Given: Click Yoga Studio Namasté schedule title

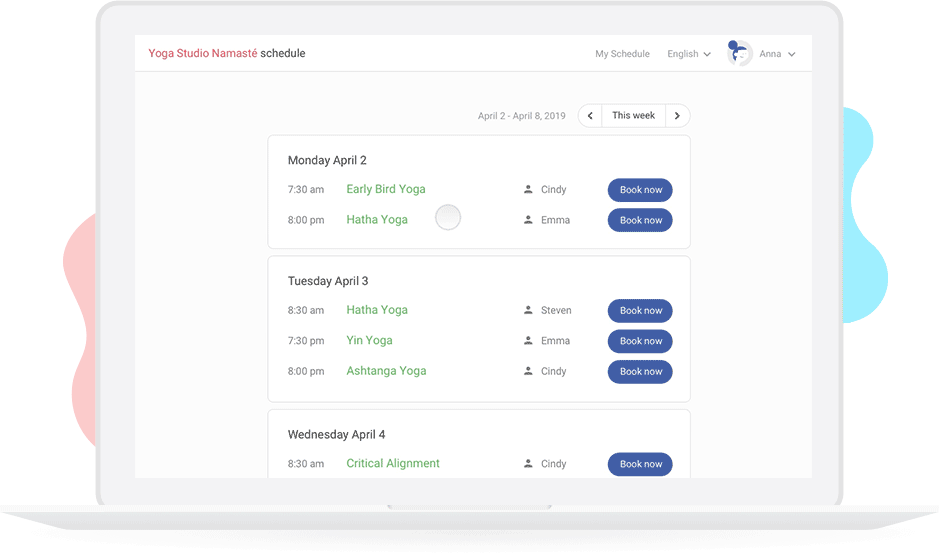Looking at the screenshot, I should pos(227,53).
